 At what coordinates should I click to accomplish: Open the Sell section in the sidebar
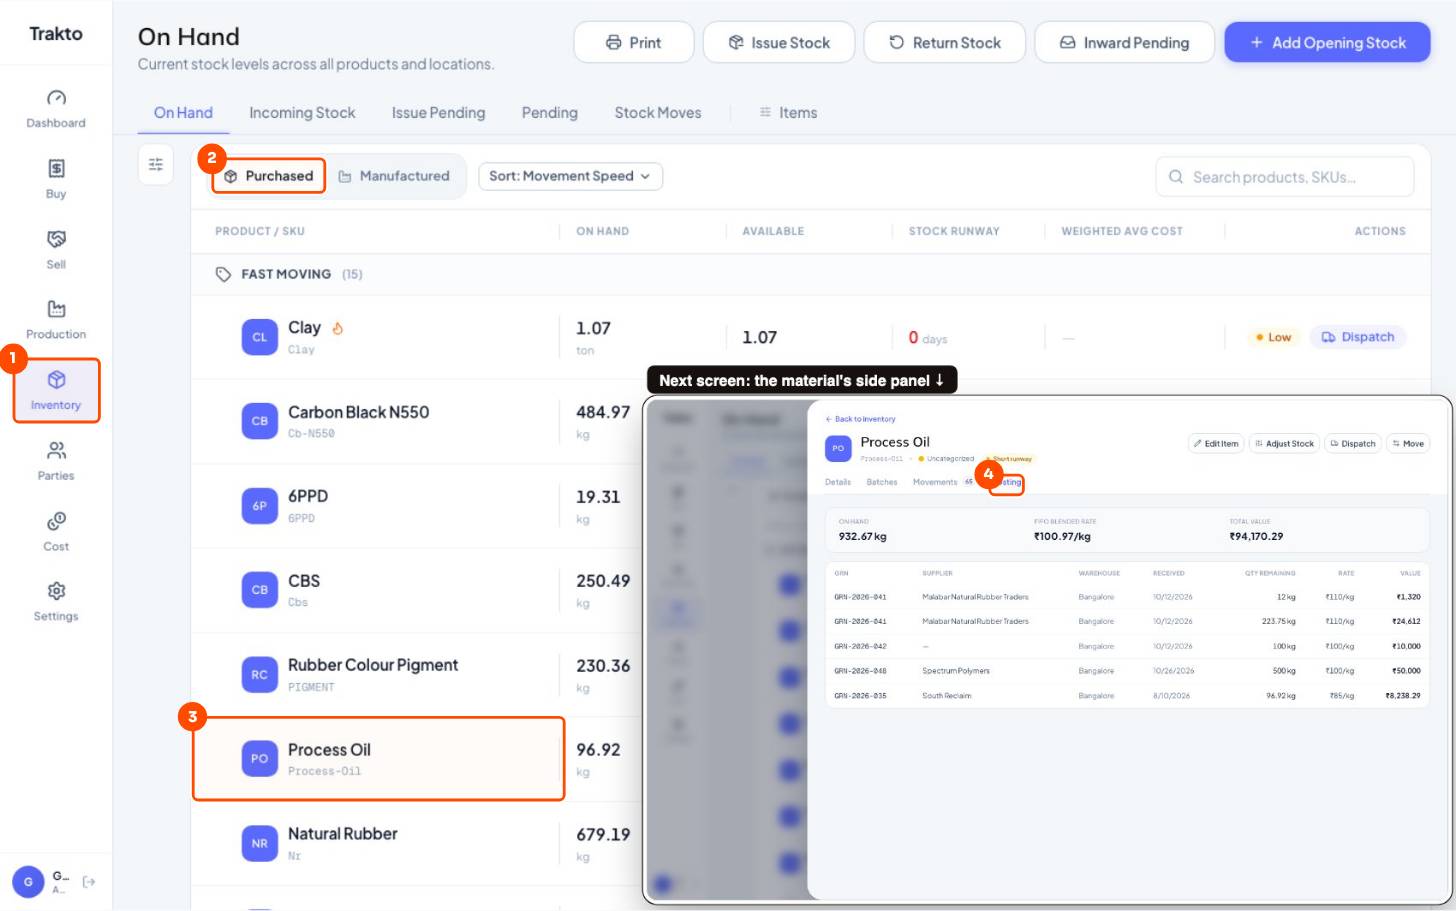coord(56,250)
